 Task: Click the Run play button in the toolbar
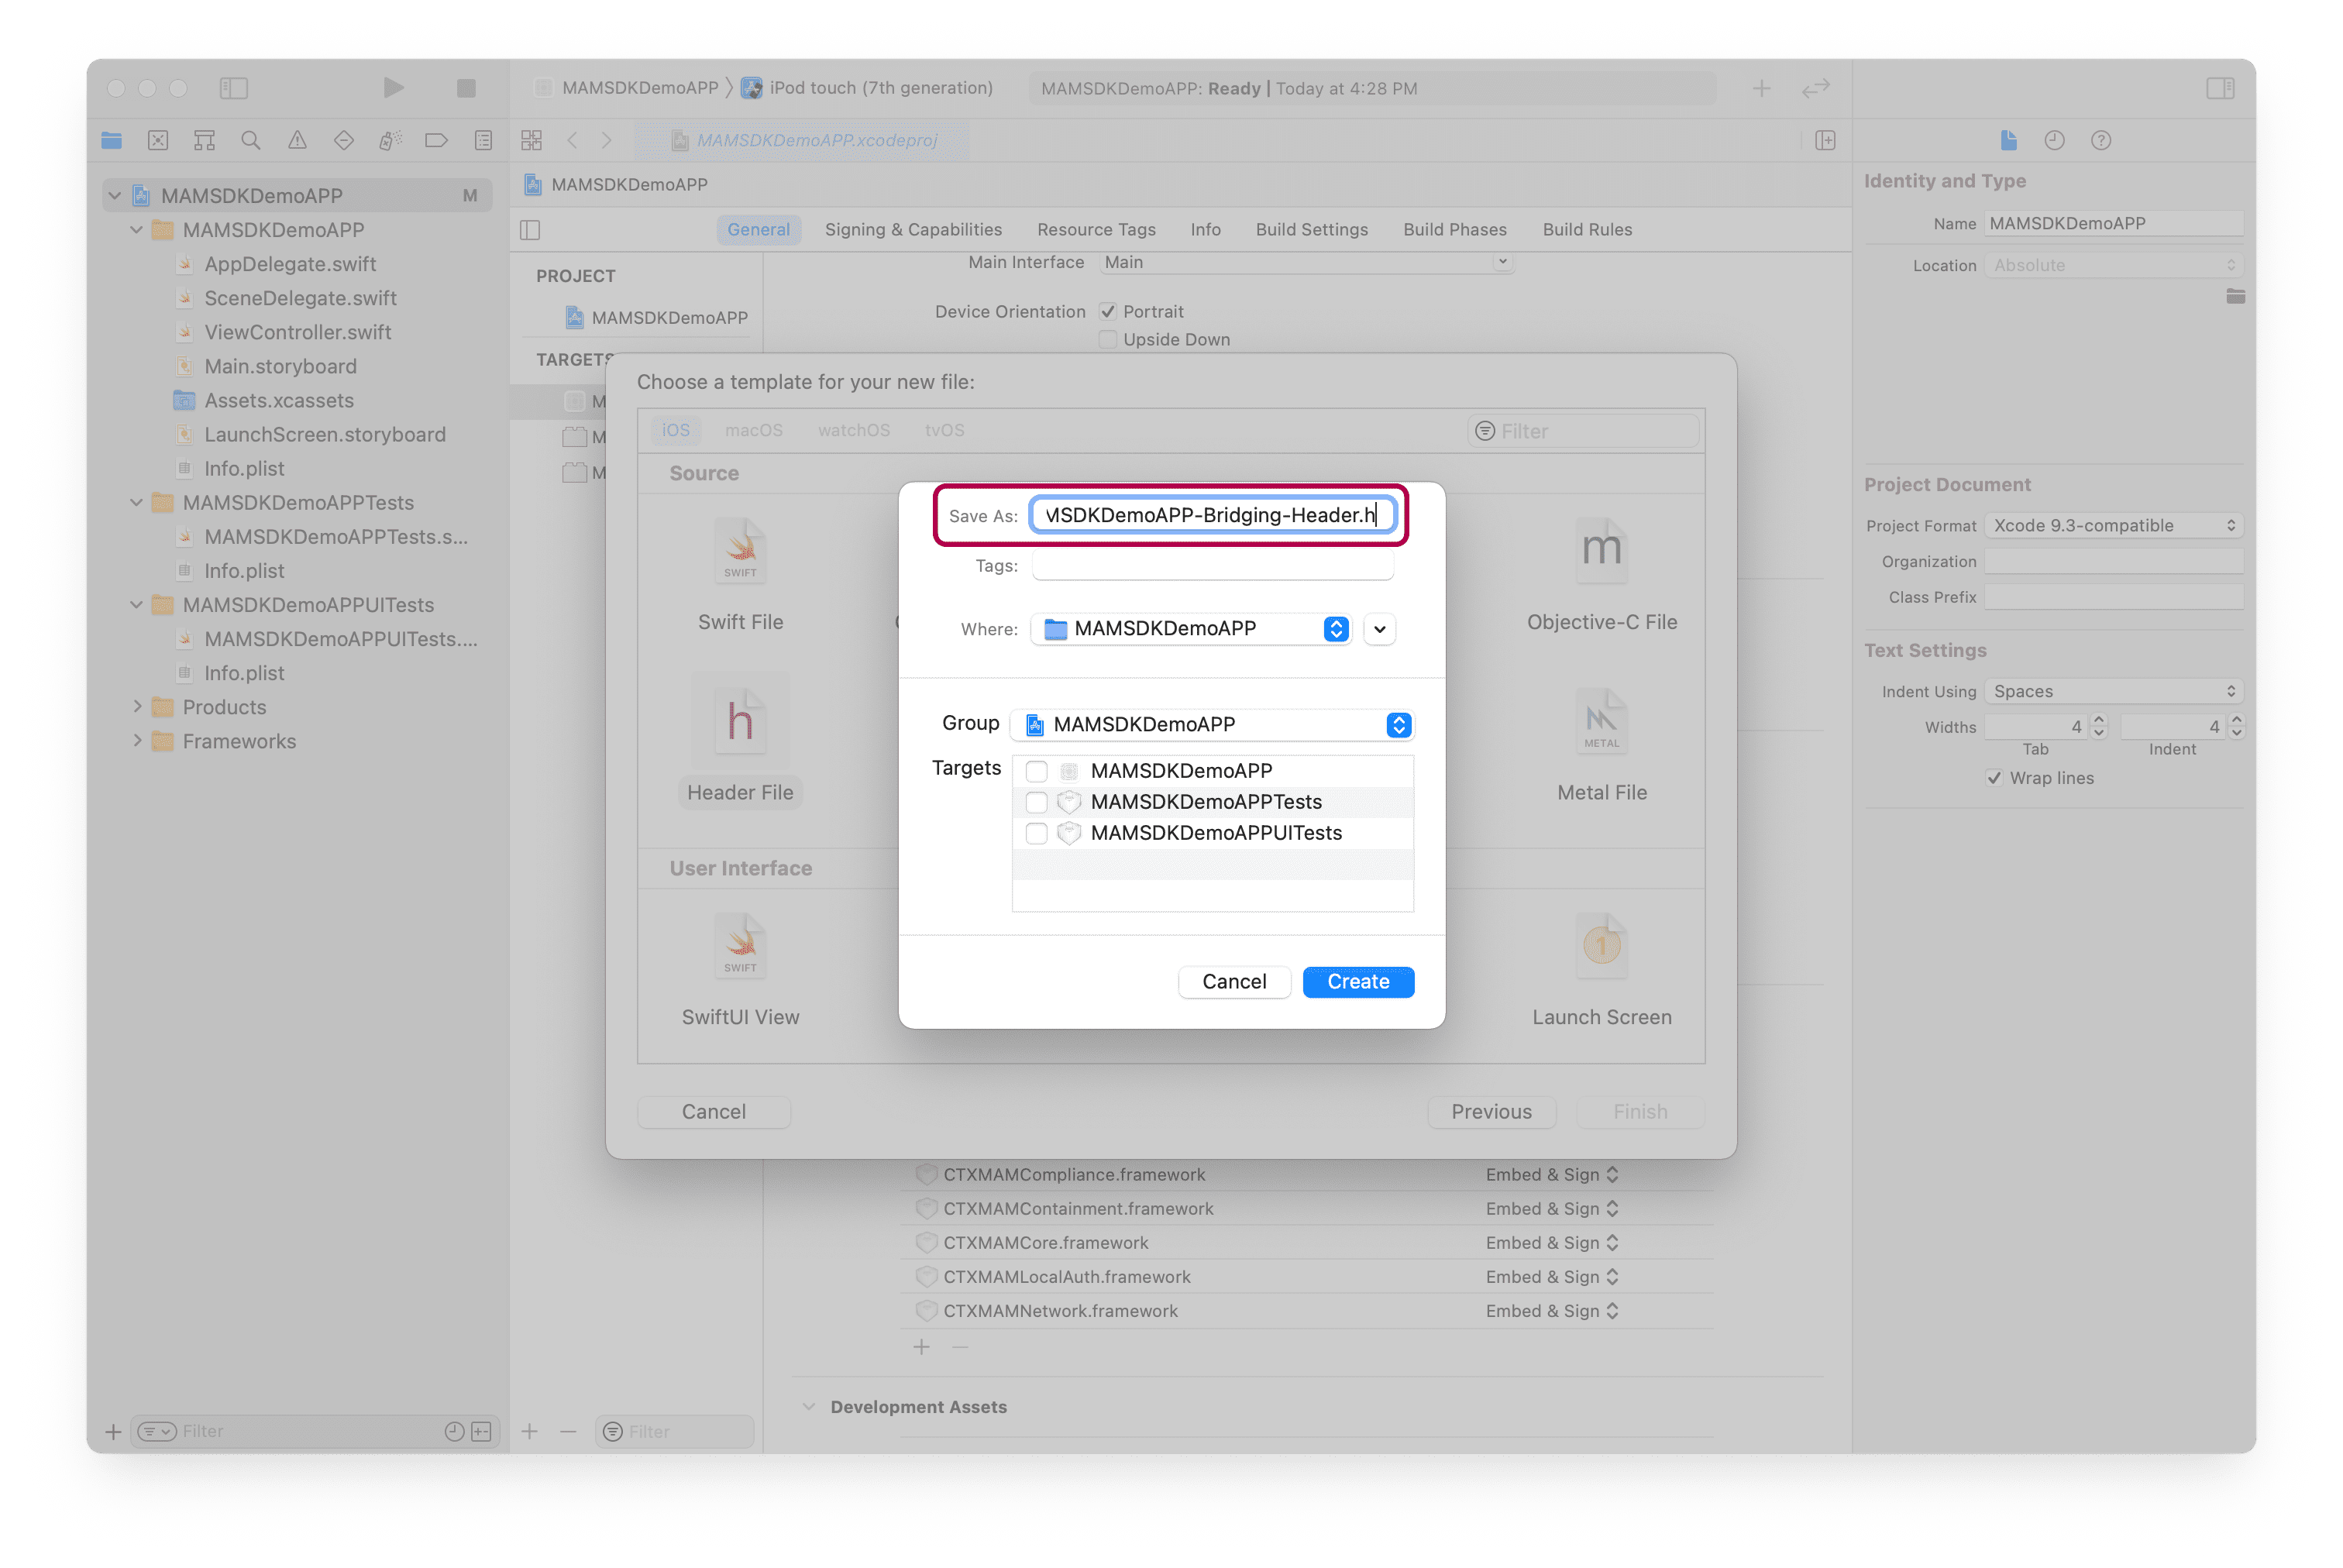[x=393, y=88]
